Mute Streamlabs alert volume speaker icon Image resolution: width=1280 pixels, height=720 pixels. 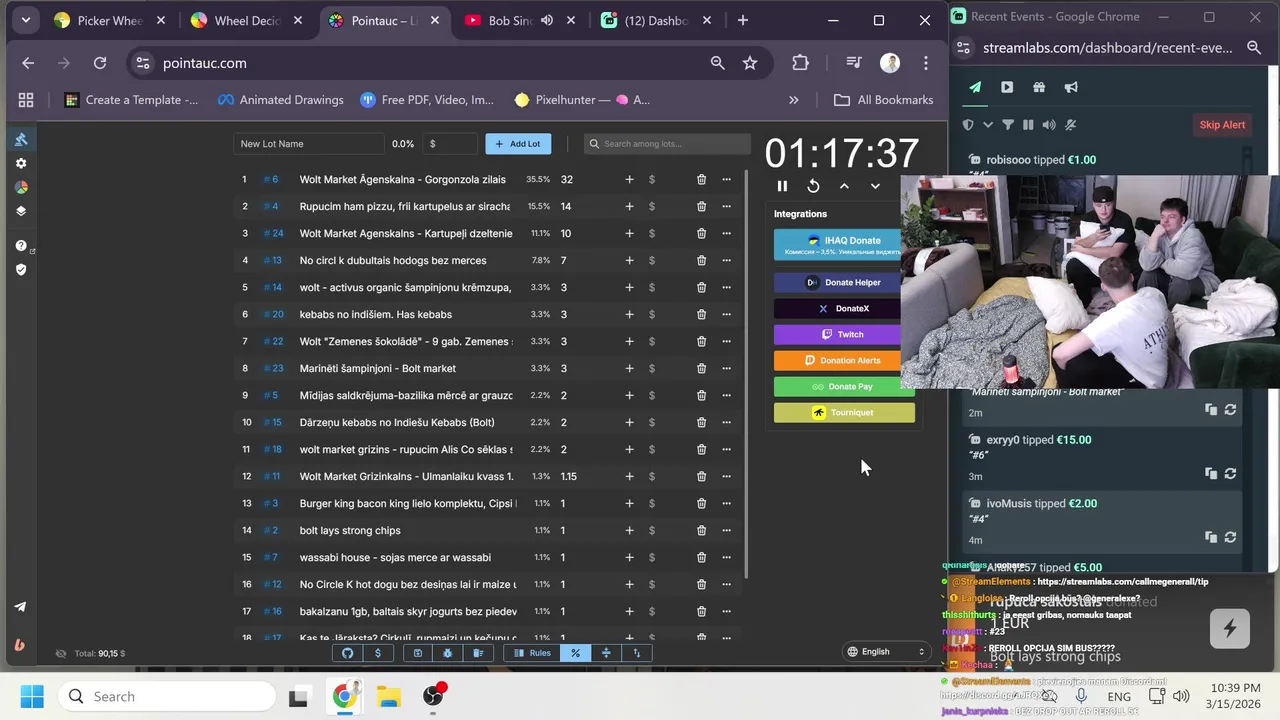pos(1049,125)
